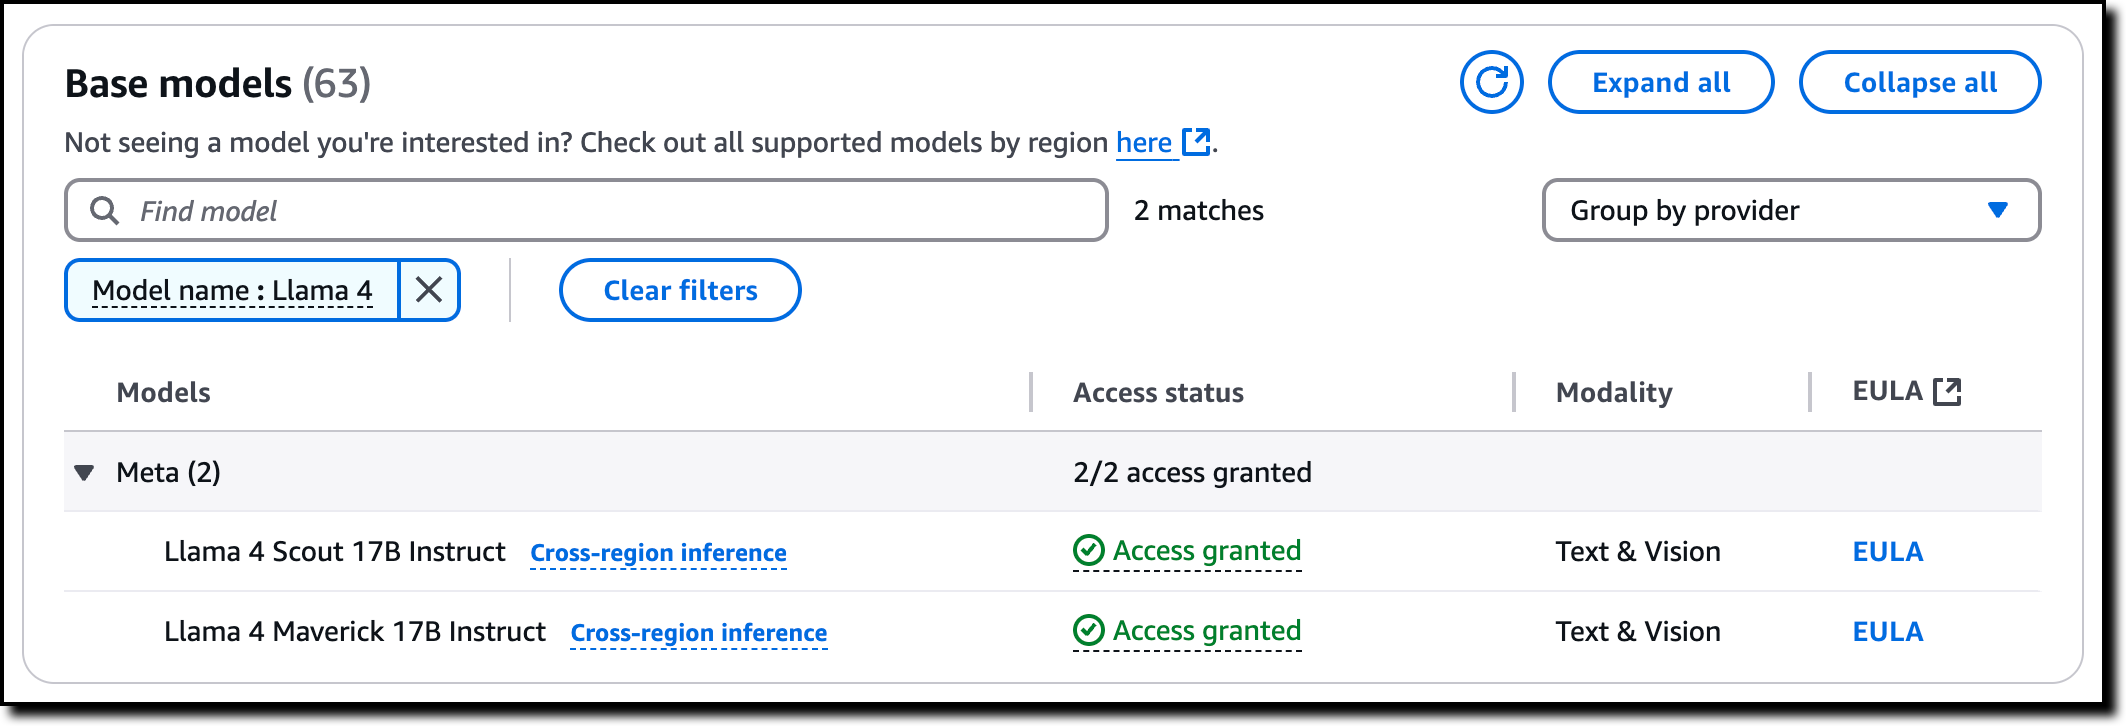This screenshot has width=2126, height=726.
Task: Click the EULA column external link icon
Action: point(1947,391)
